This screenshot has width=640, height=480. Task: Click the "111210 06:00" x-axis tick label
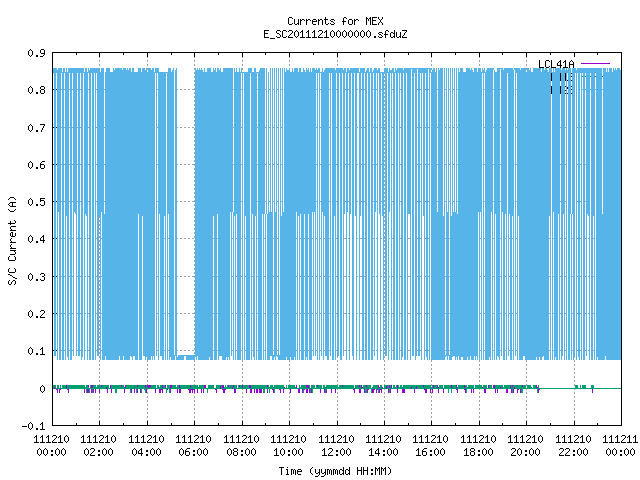point(194,446)
